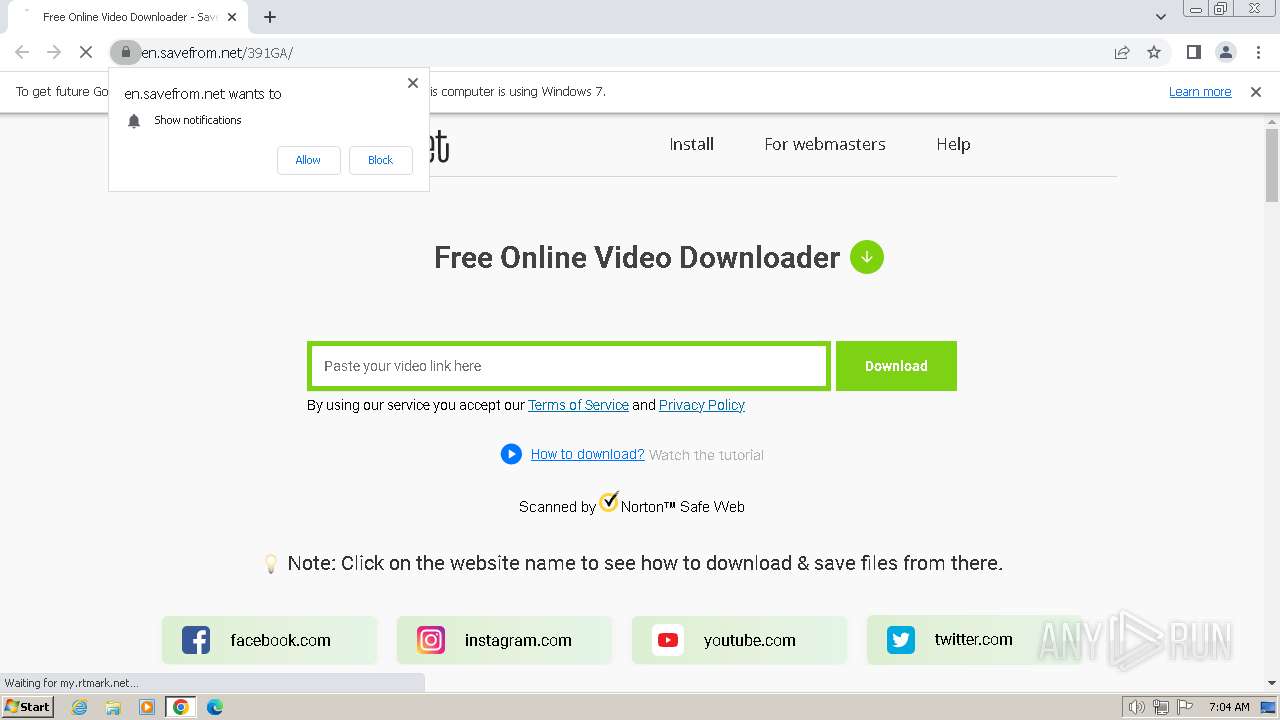This screenshot has width=1280, height=720.
Task: Click the notification bell icon
Action: coord(134,120)
